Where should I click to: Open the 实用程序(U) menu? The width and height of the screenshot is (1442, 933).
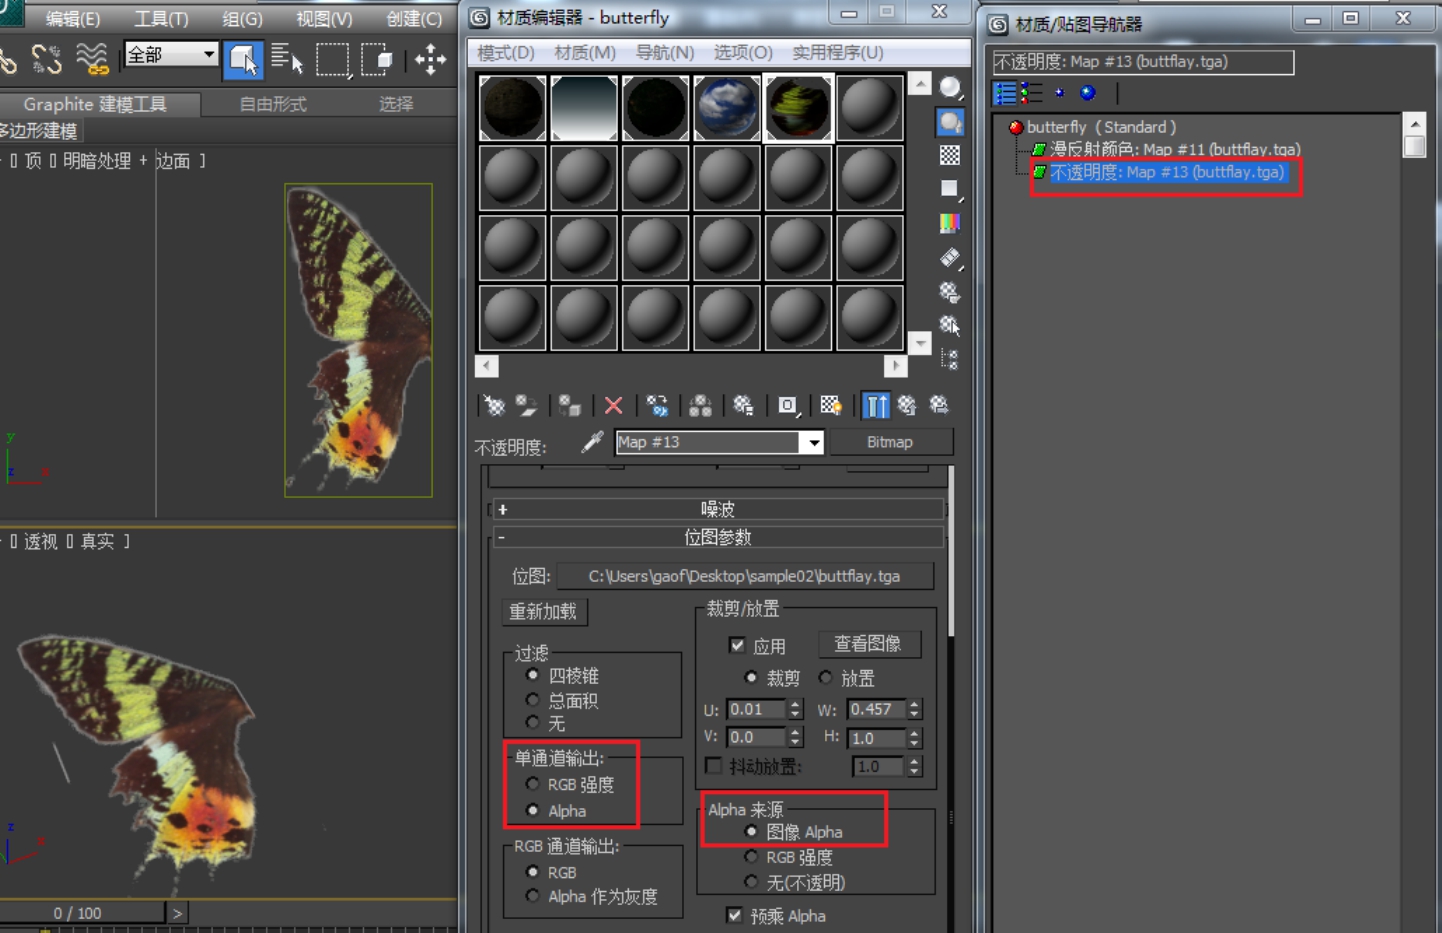pos(838,52)
